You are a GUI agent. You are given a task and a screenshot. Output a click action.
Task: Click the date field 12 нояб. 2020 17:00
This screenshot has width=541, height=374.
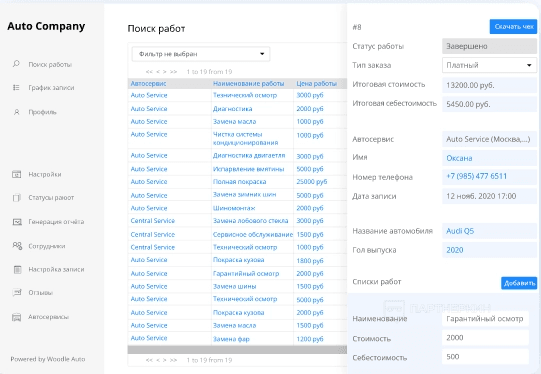[489, 196]
